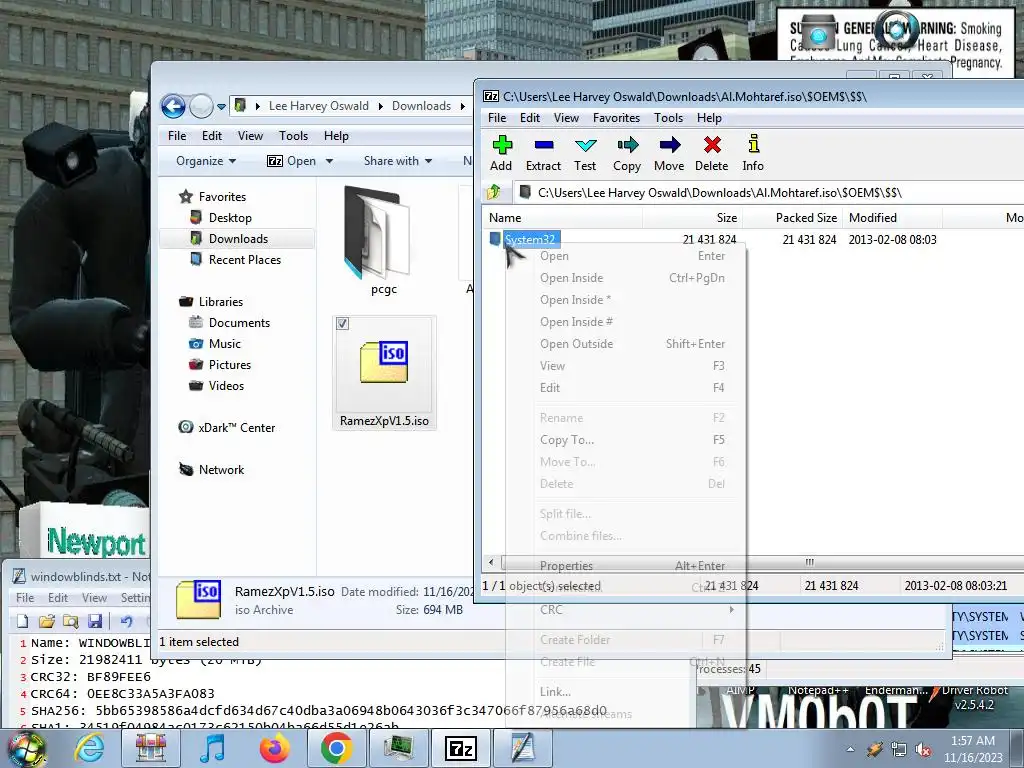Sort by the Packed Size column header
The height and width of the screenshot is (768, 1024).
click(x=792, y=217)
